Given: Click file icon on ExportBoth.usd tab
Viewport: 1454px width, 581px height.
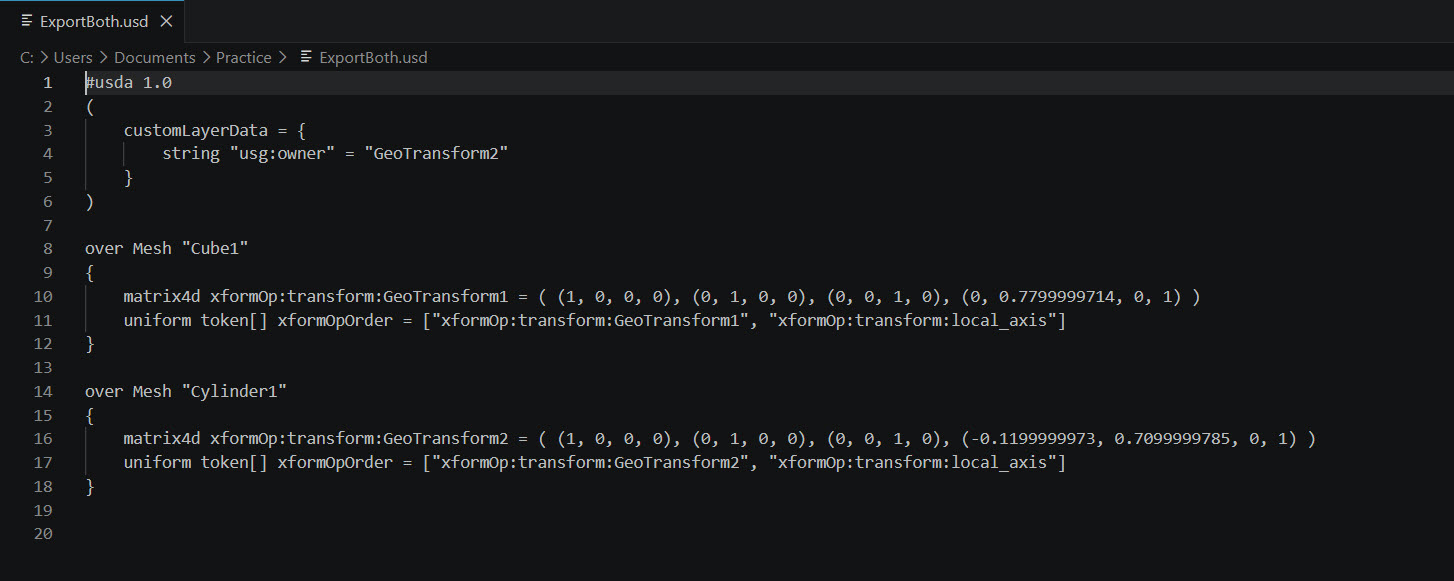Looking at the screenshot, I should (x=27, y=21).
